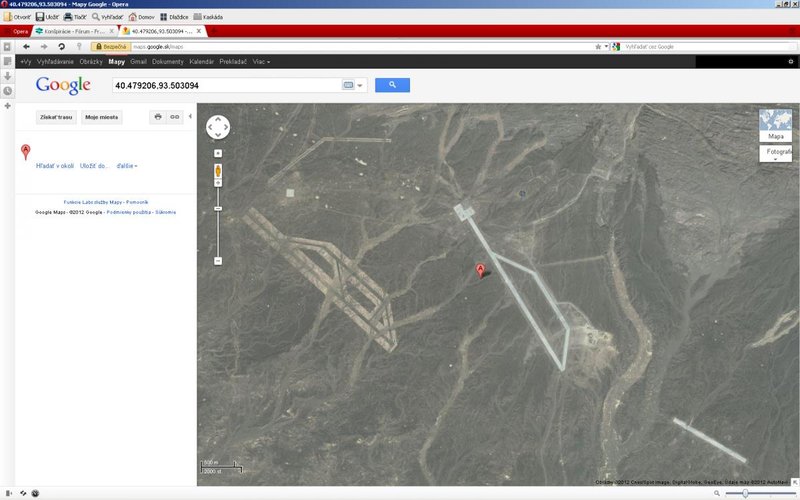Click the 'Získať trasu' button
800x500 pixels.
coord(56,117)
